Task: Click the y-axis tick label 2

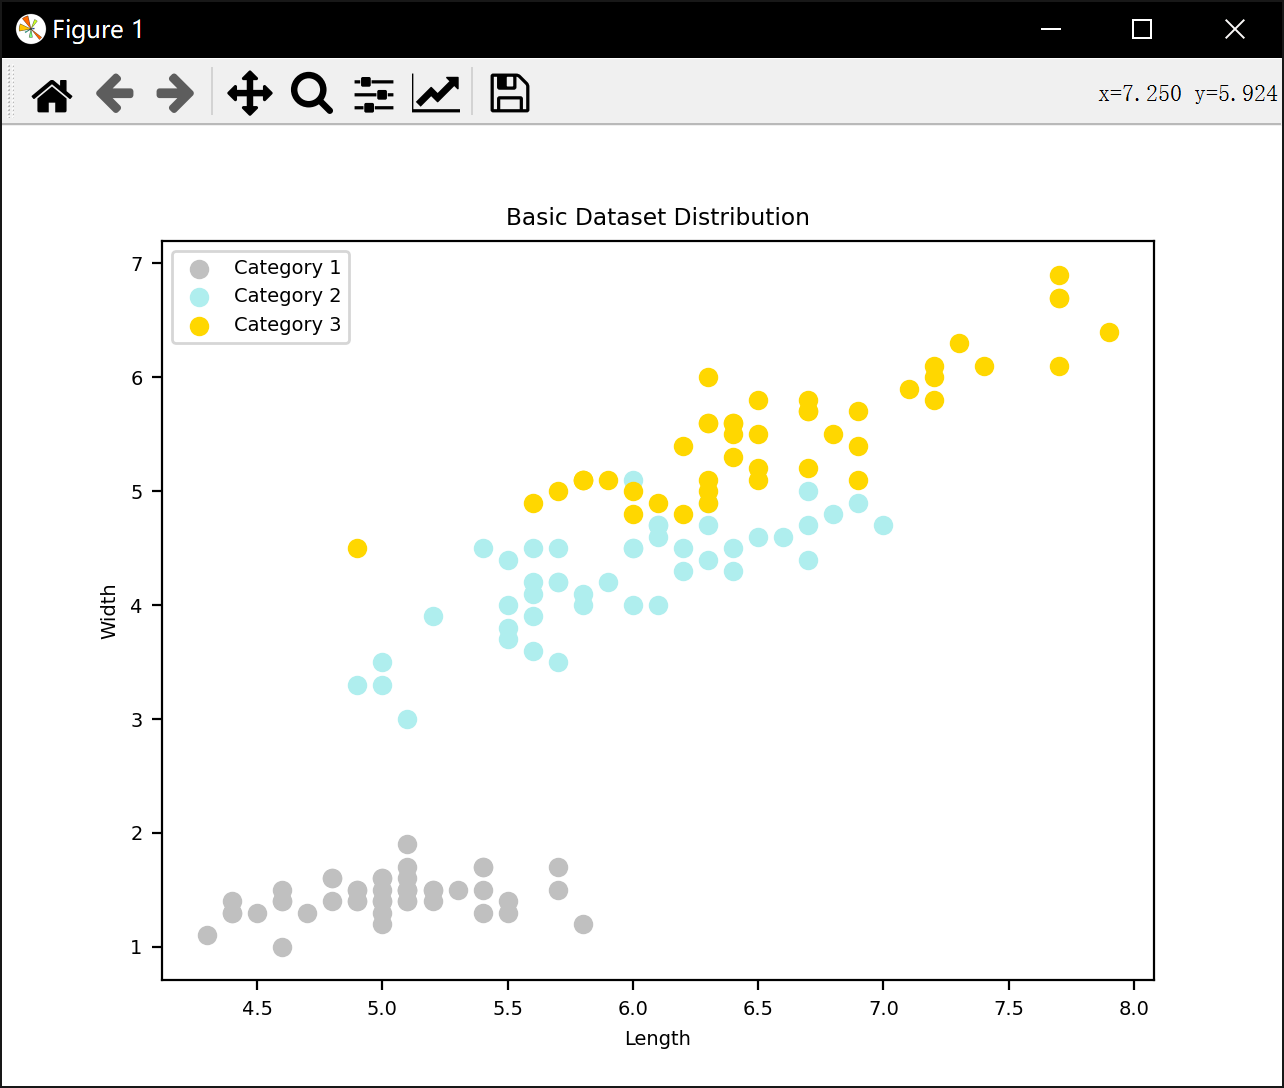Action: [x=137, y=834]
